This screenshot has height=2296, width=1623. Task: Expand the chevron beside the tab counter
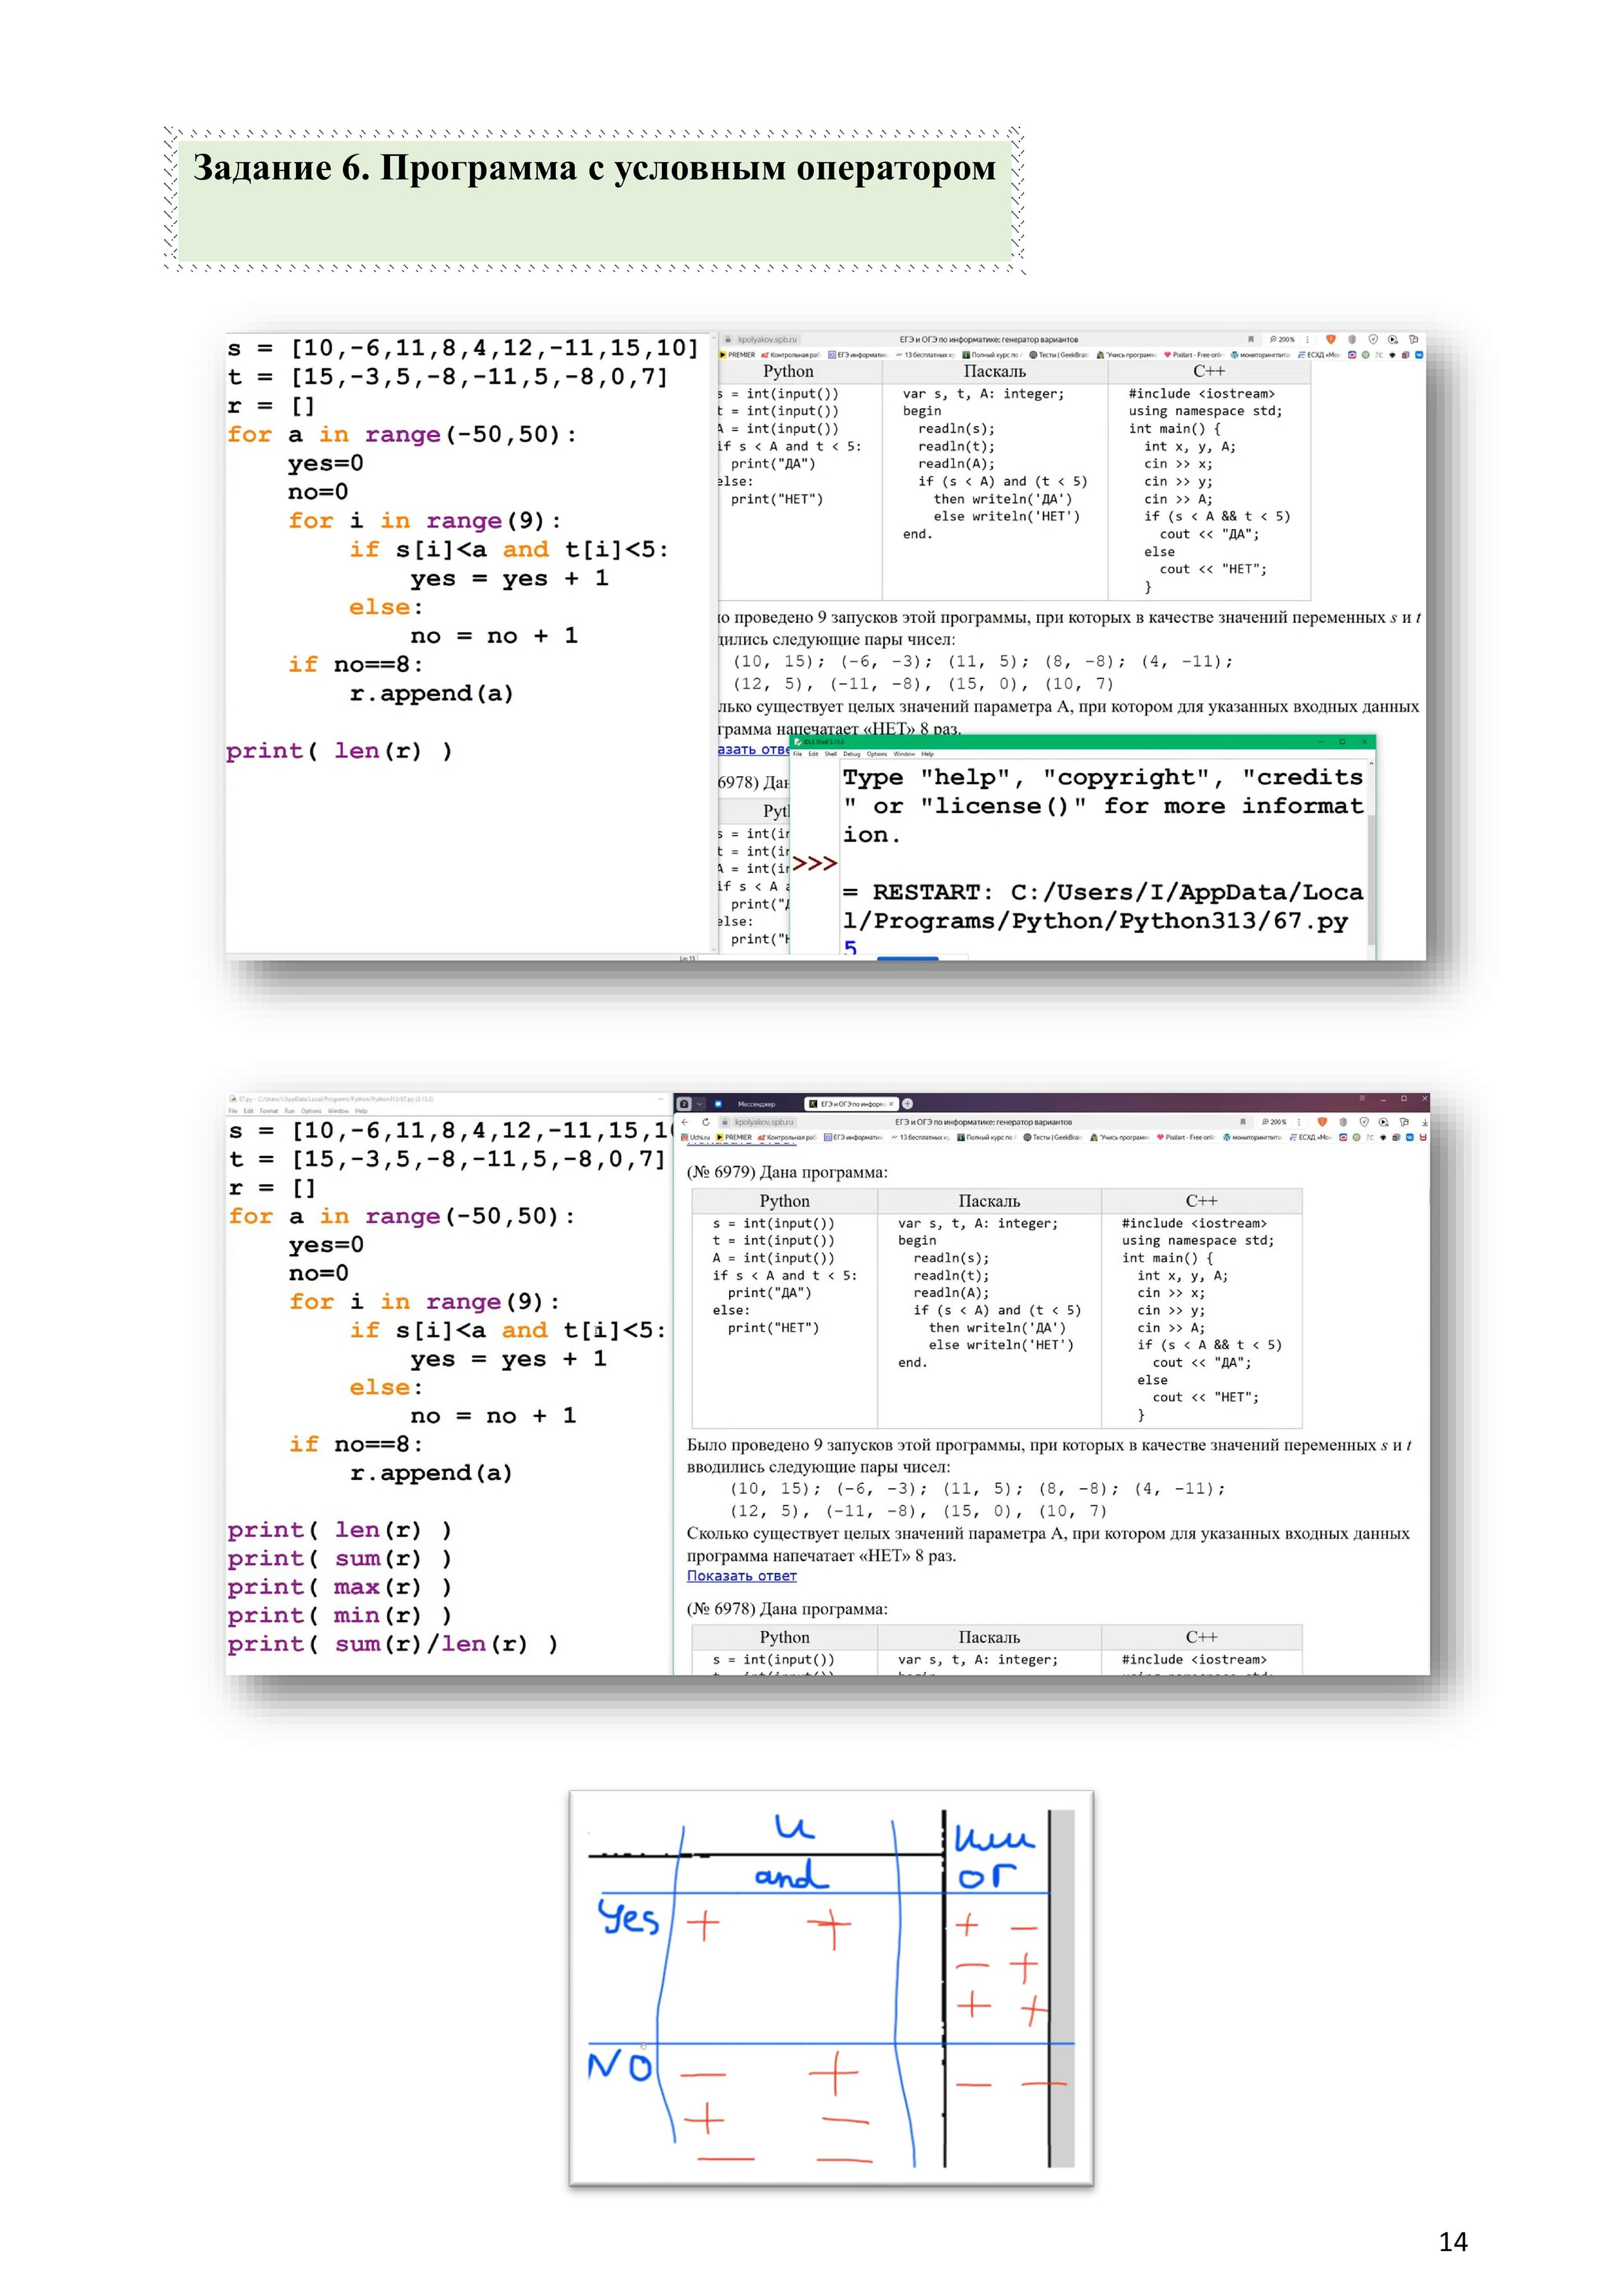coord(700,1104)
